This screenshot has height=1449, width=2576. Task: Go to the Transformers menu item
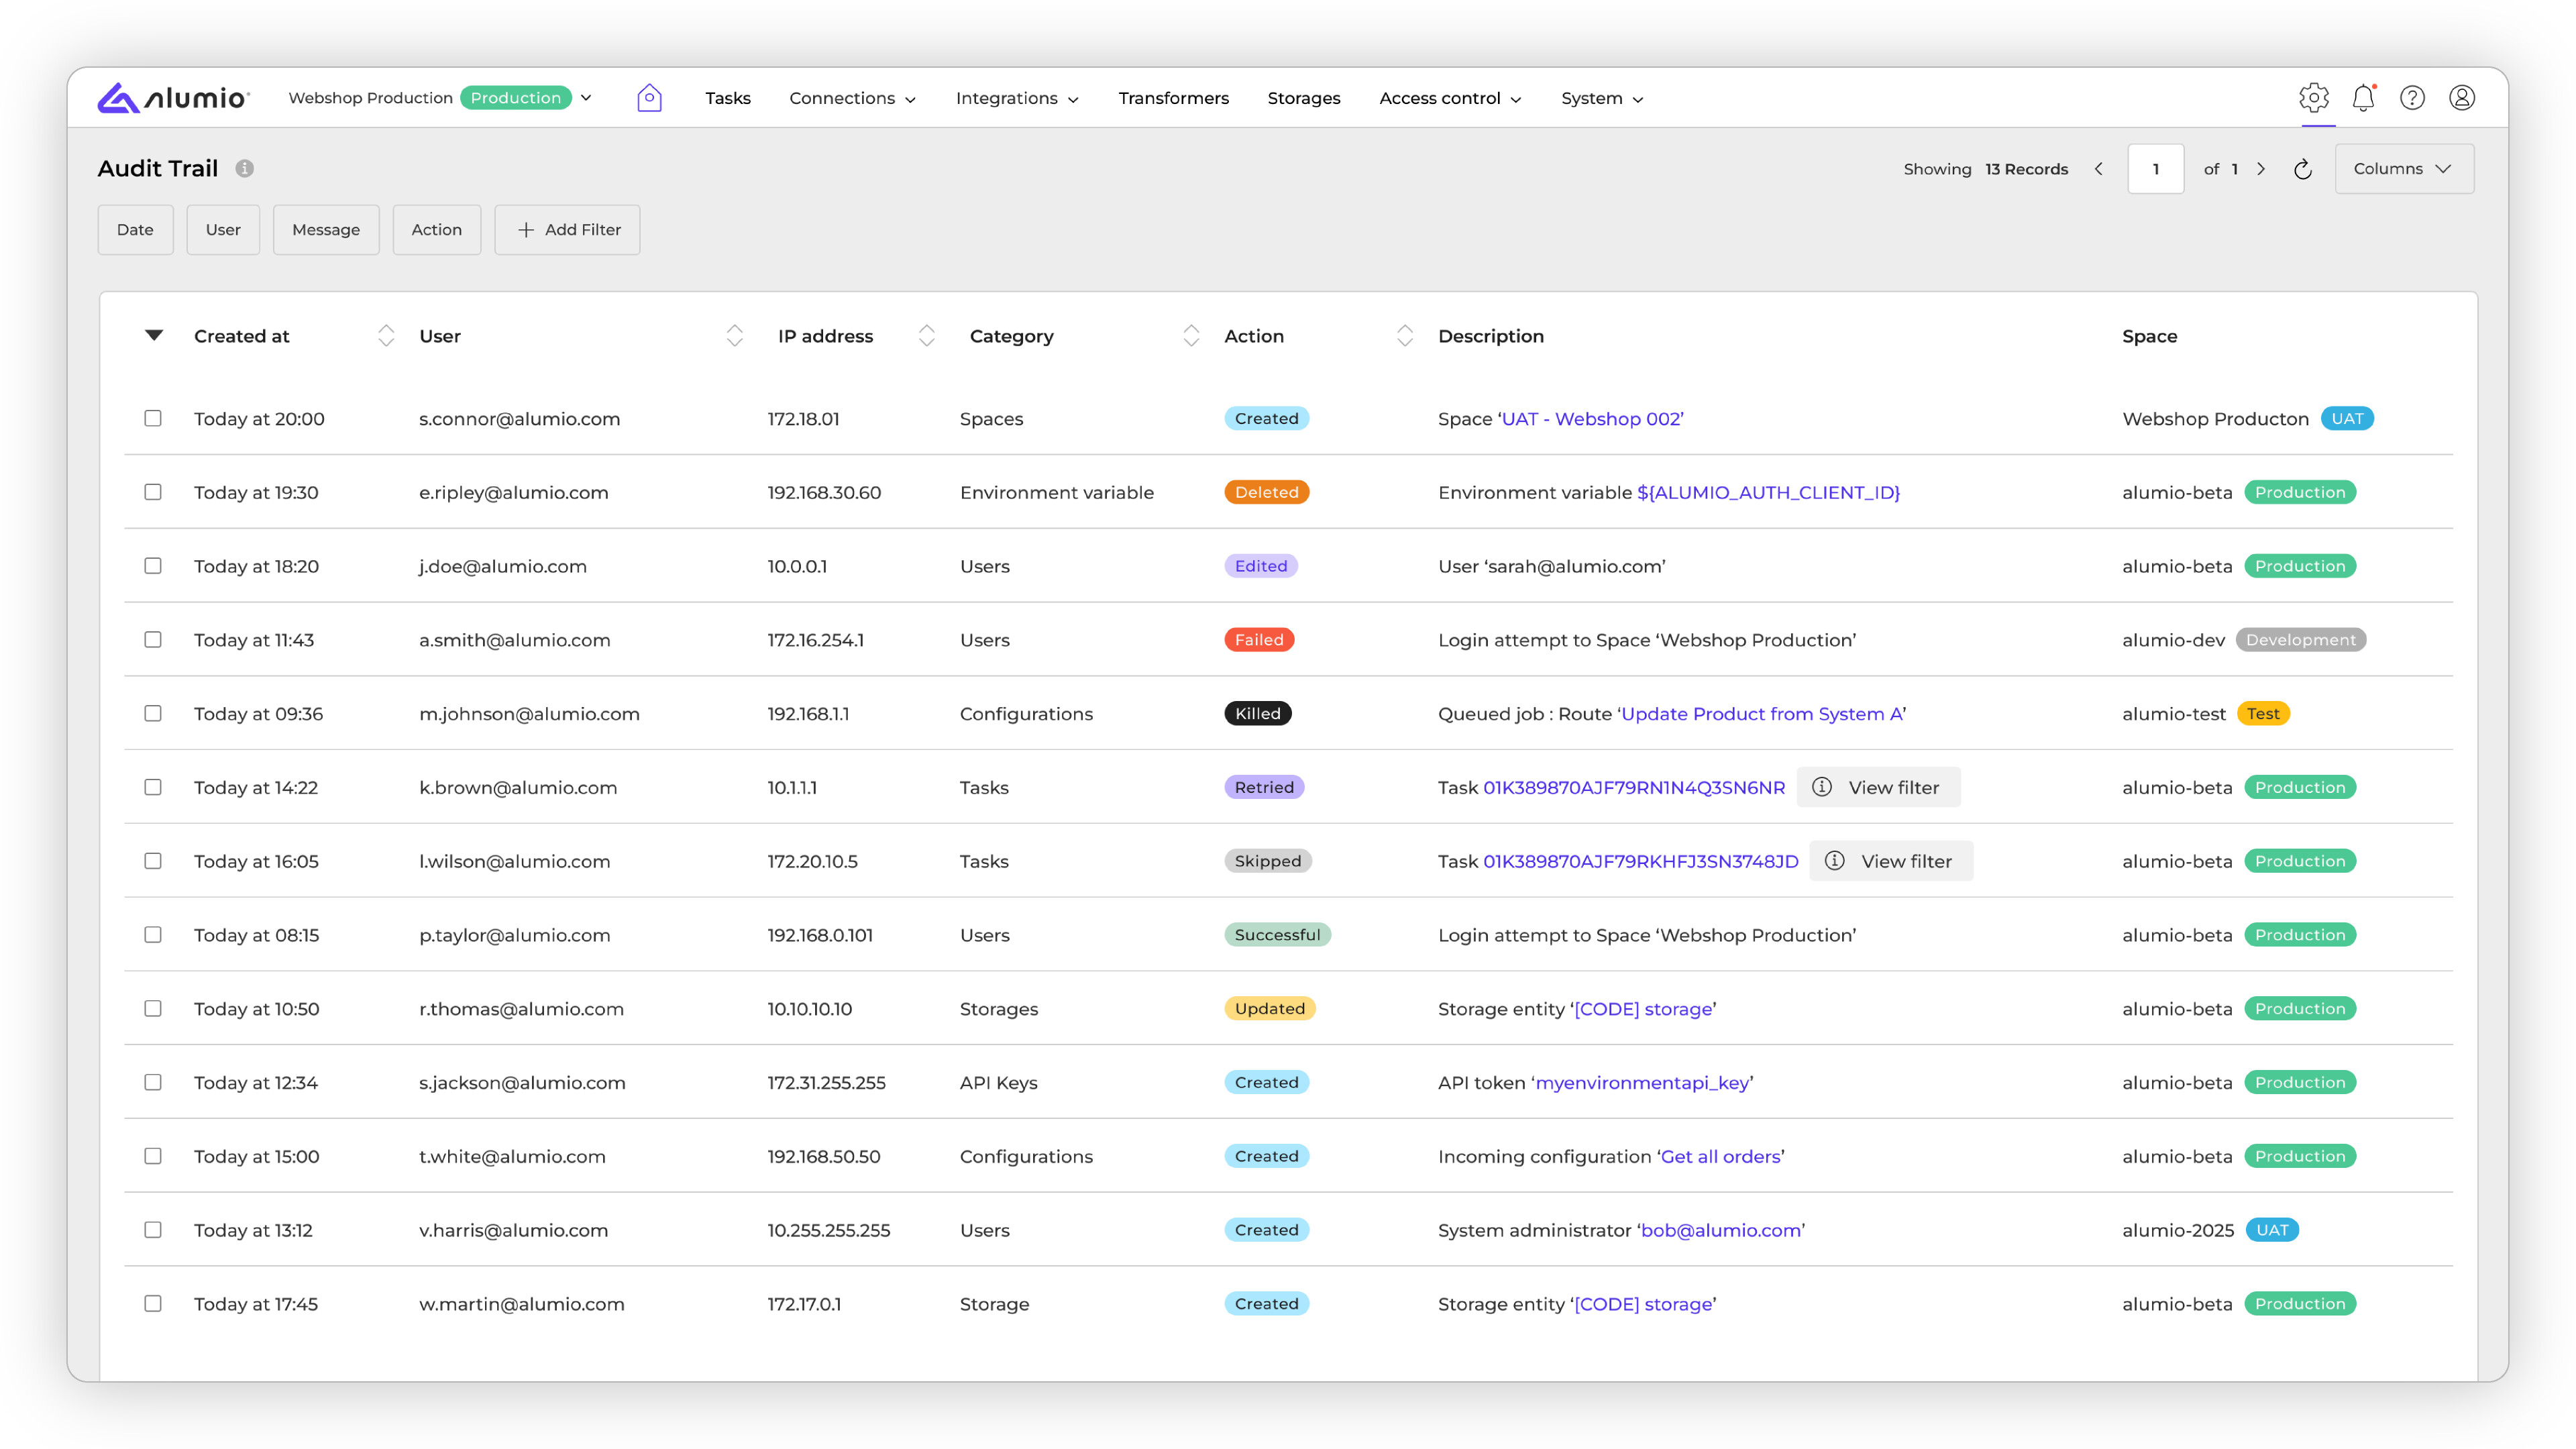pyautogui.click(x=1173, y=98)
